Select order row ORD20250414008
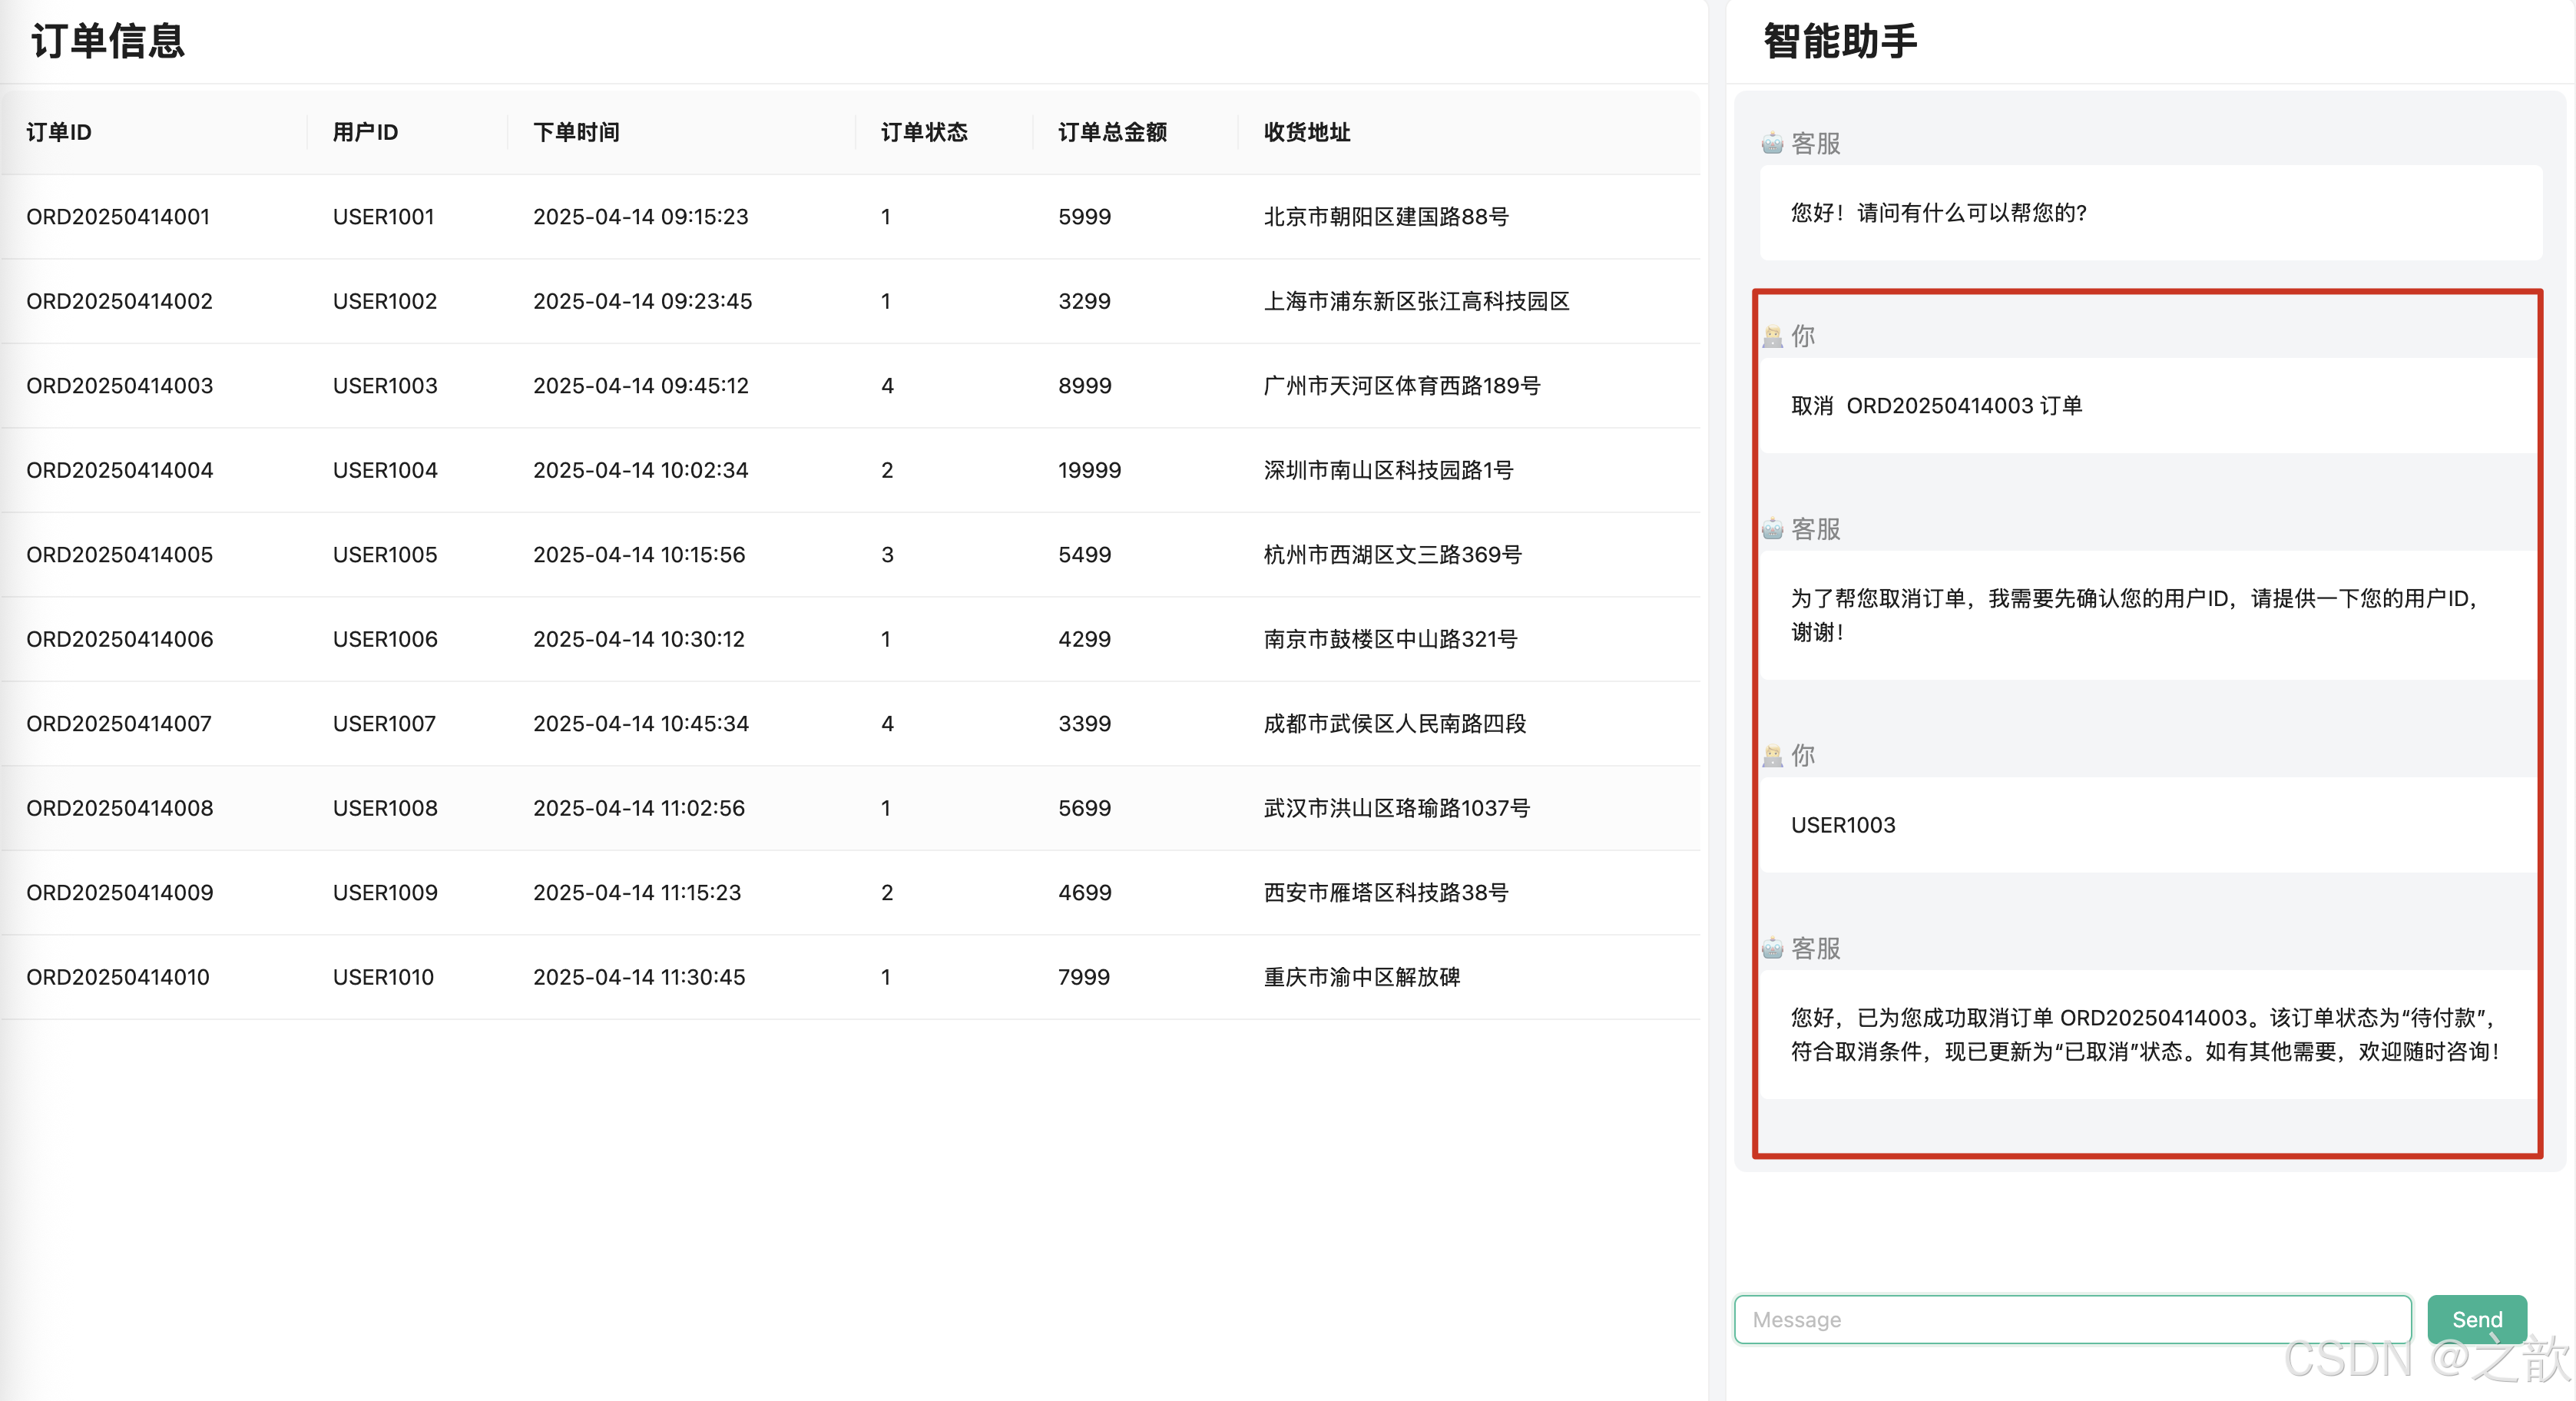The width and height of the screenshot is (2576, 1401). (x=120, y=808)
